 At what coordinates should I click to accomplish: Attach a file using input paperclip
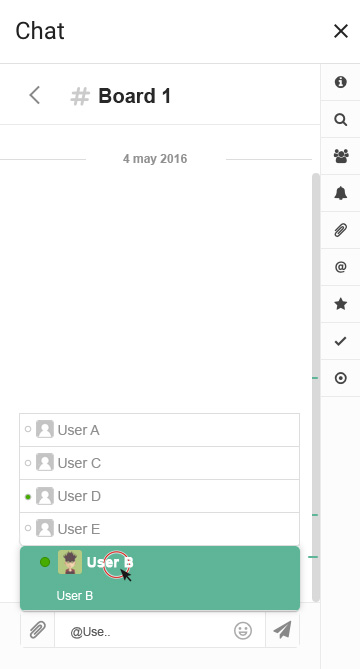[38, 630]
